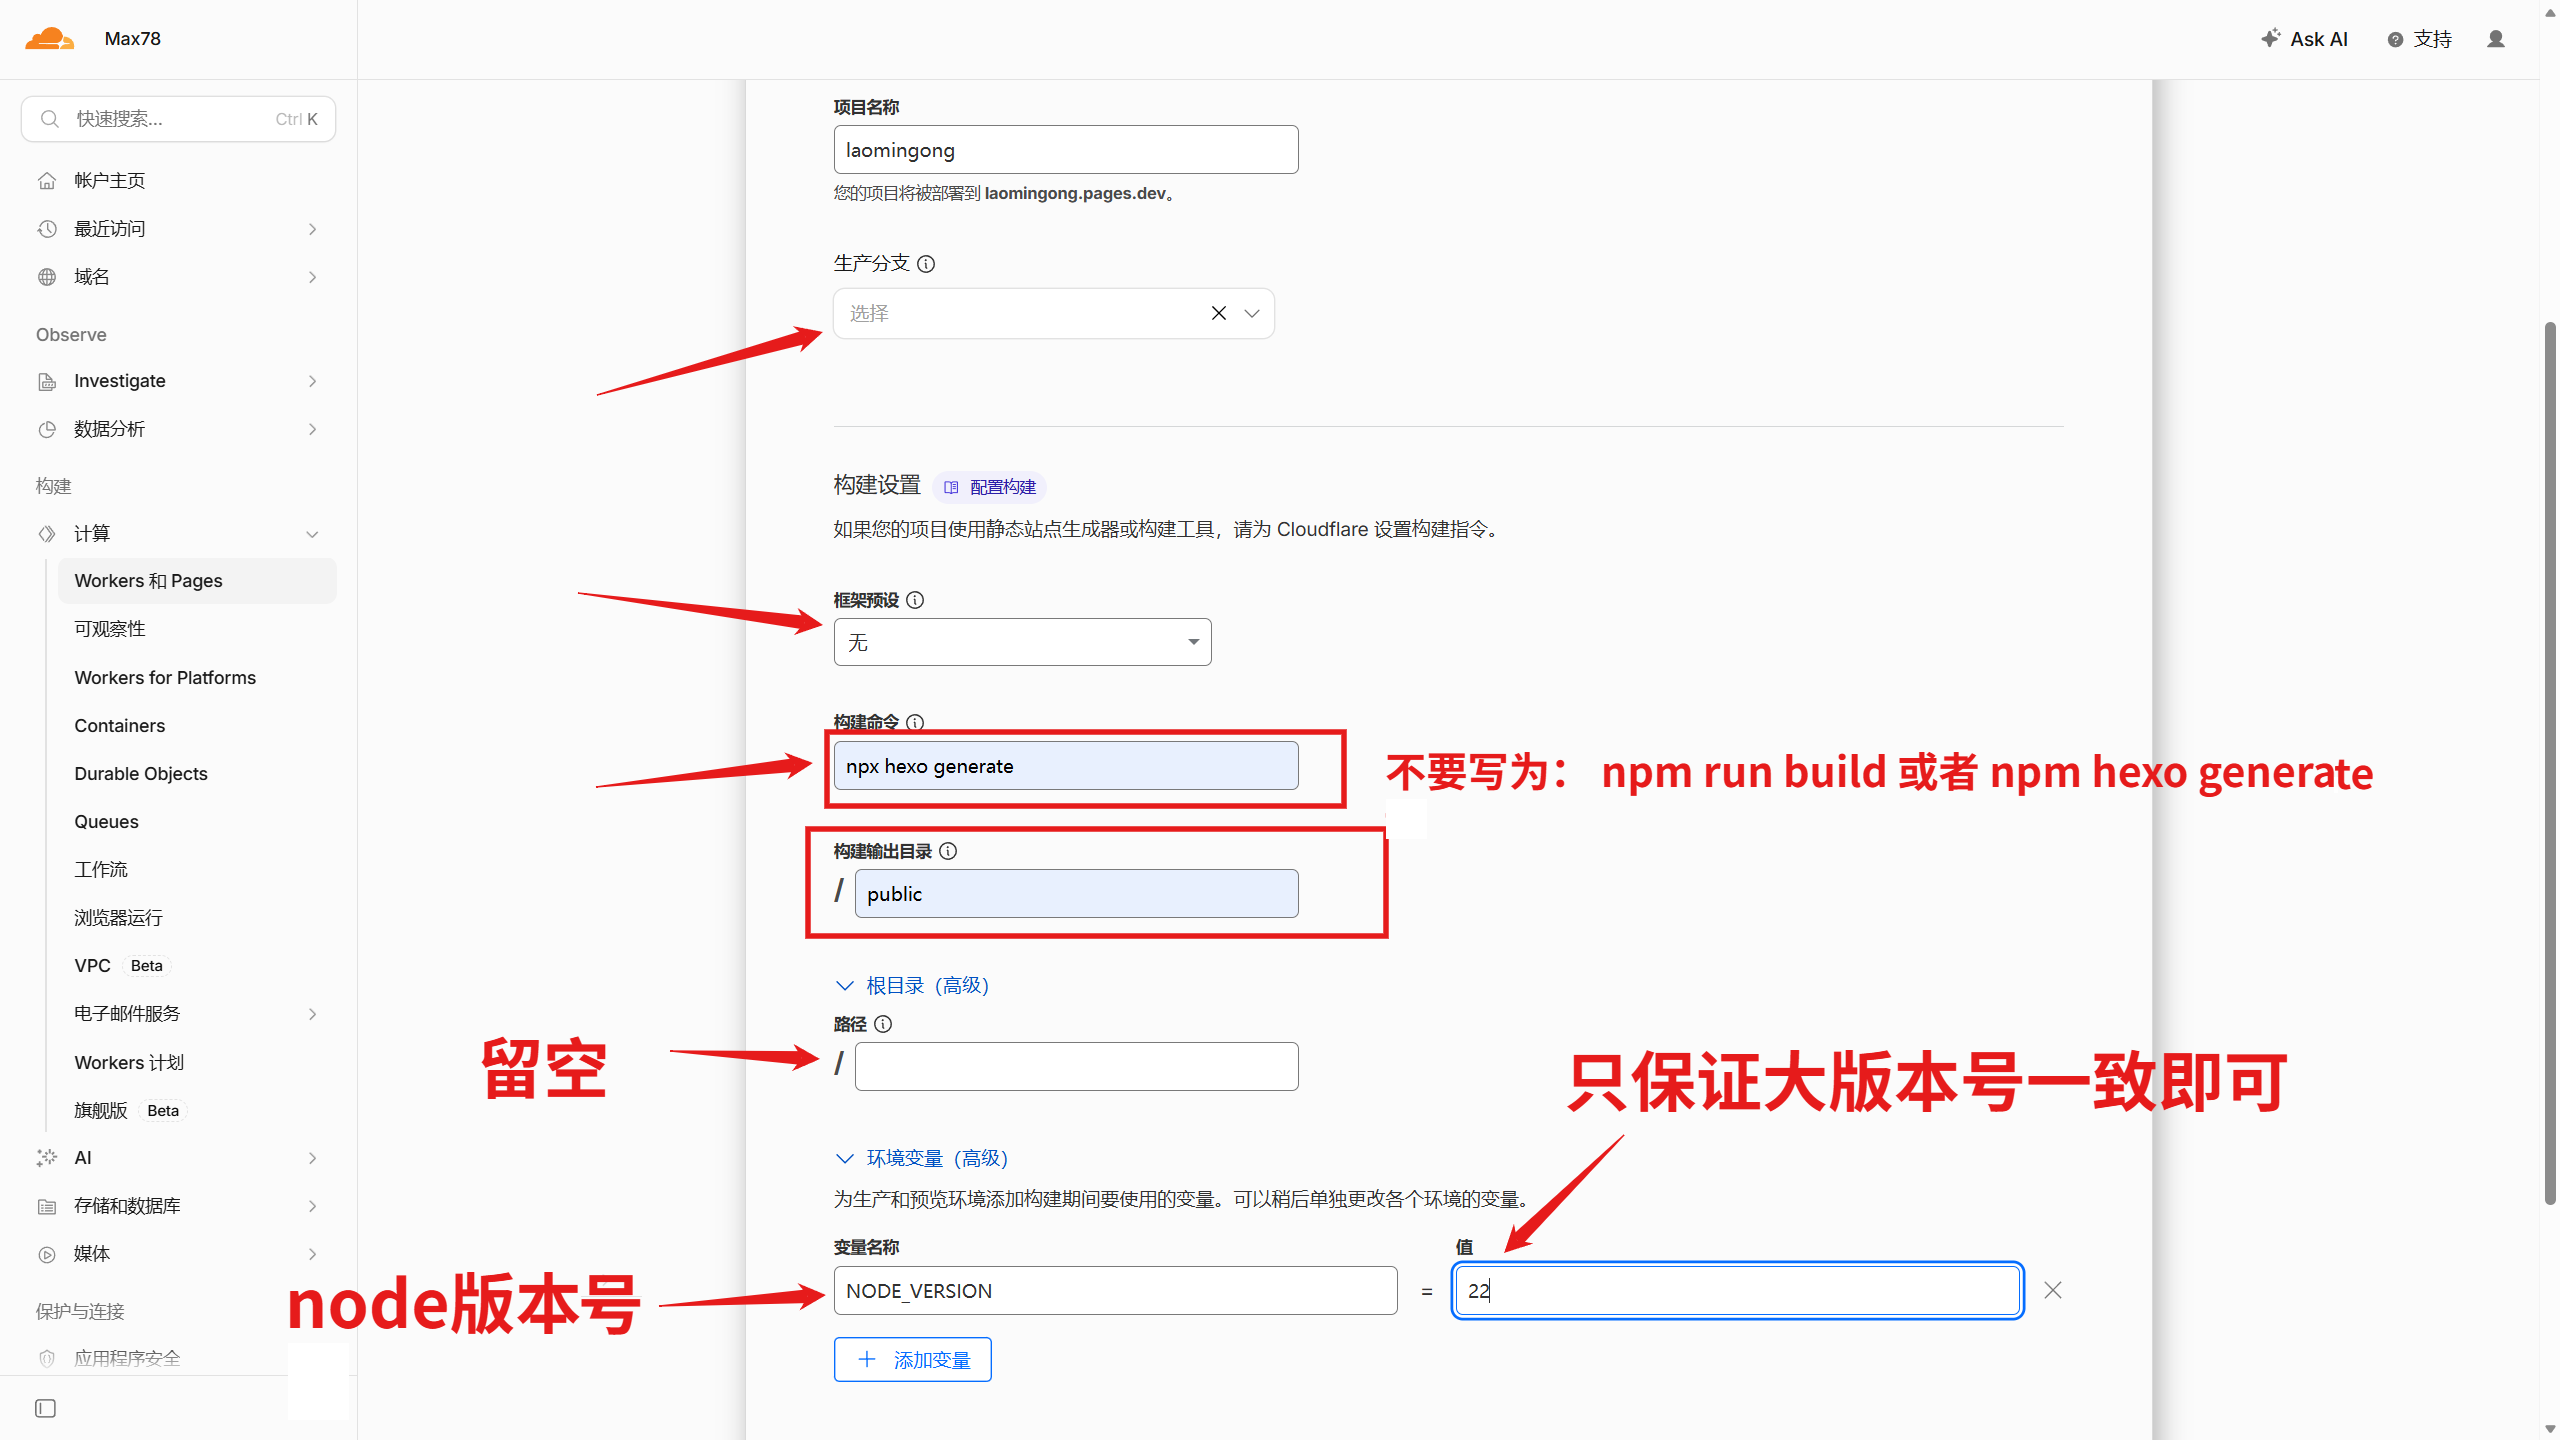Expand the 最近访问 submenu chevron
The height and width of the screenshot is (1440, 2560).
point(313,229)
